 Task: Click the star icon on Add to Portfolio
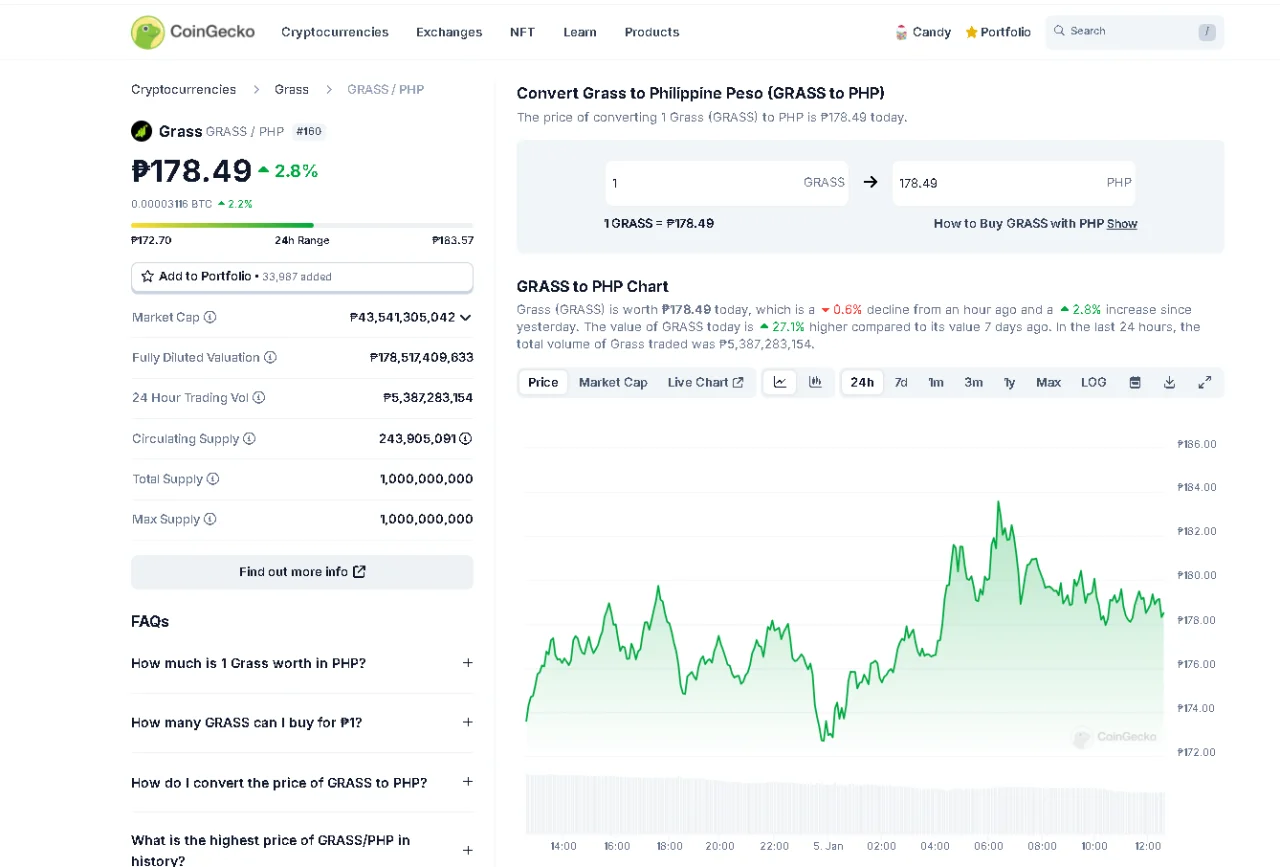147,276
